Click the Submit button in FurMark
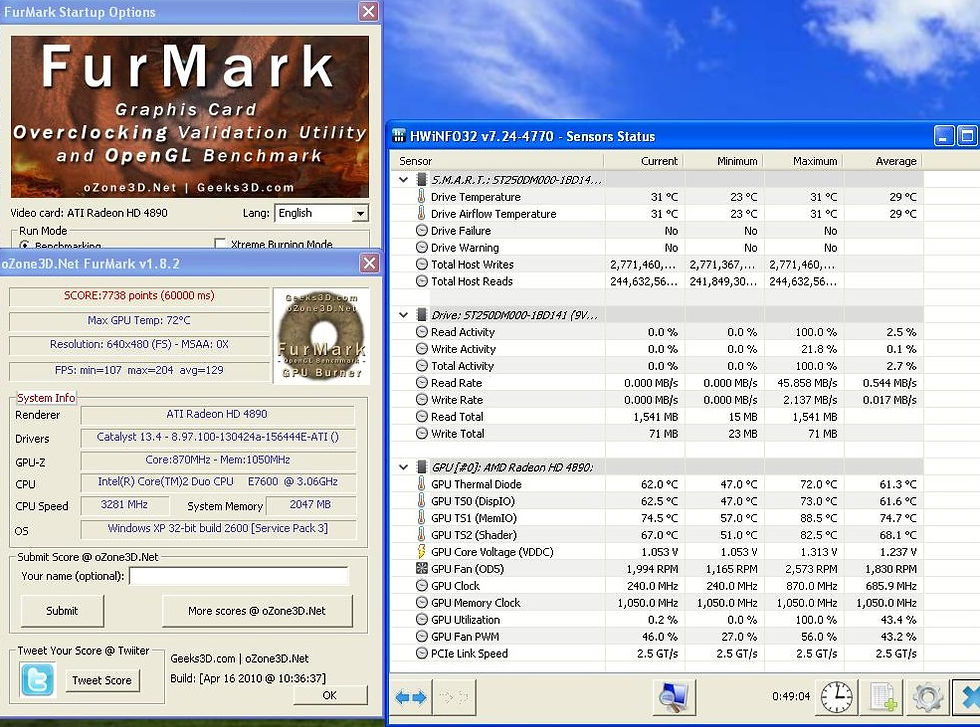This screenshot has height=727, width=980. pos(62,611)
